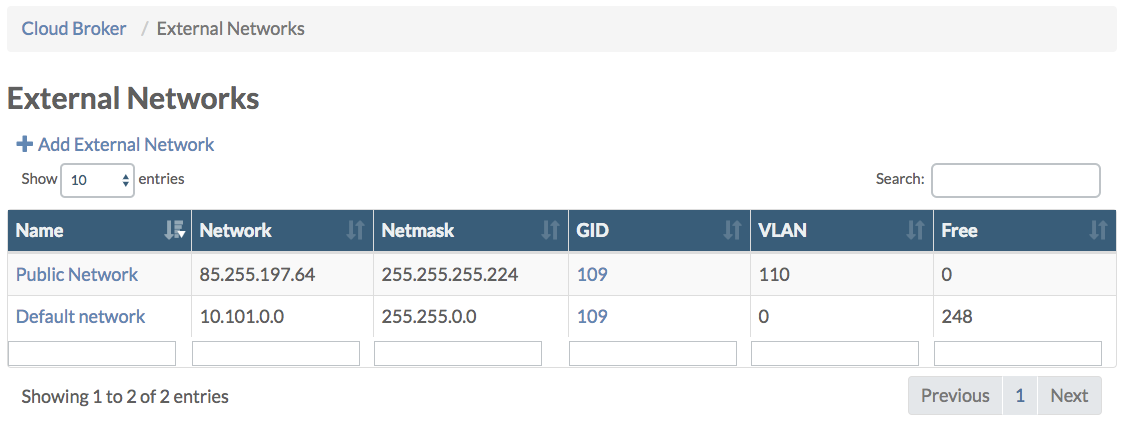Viewport: 1129px width, 425px height.
Task: Go to the Next page
Action: click(x=1068, y=395)
